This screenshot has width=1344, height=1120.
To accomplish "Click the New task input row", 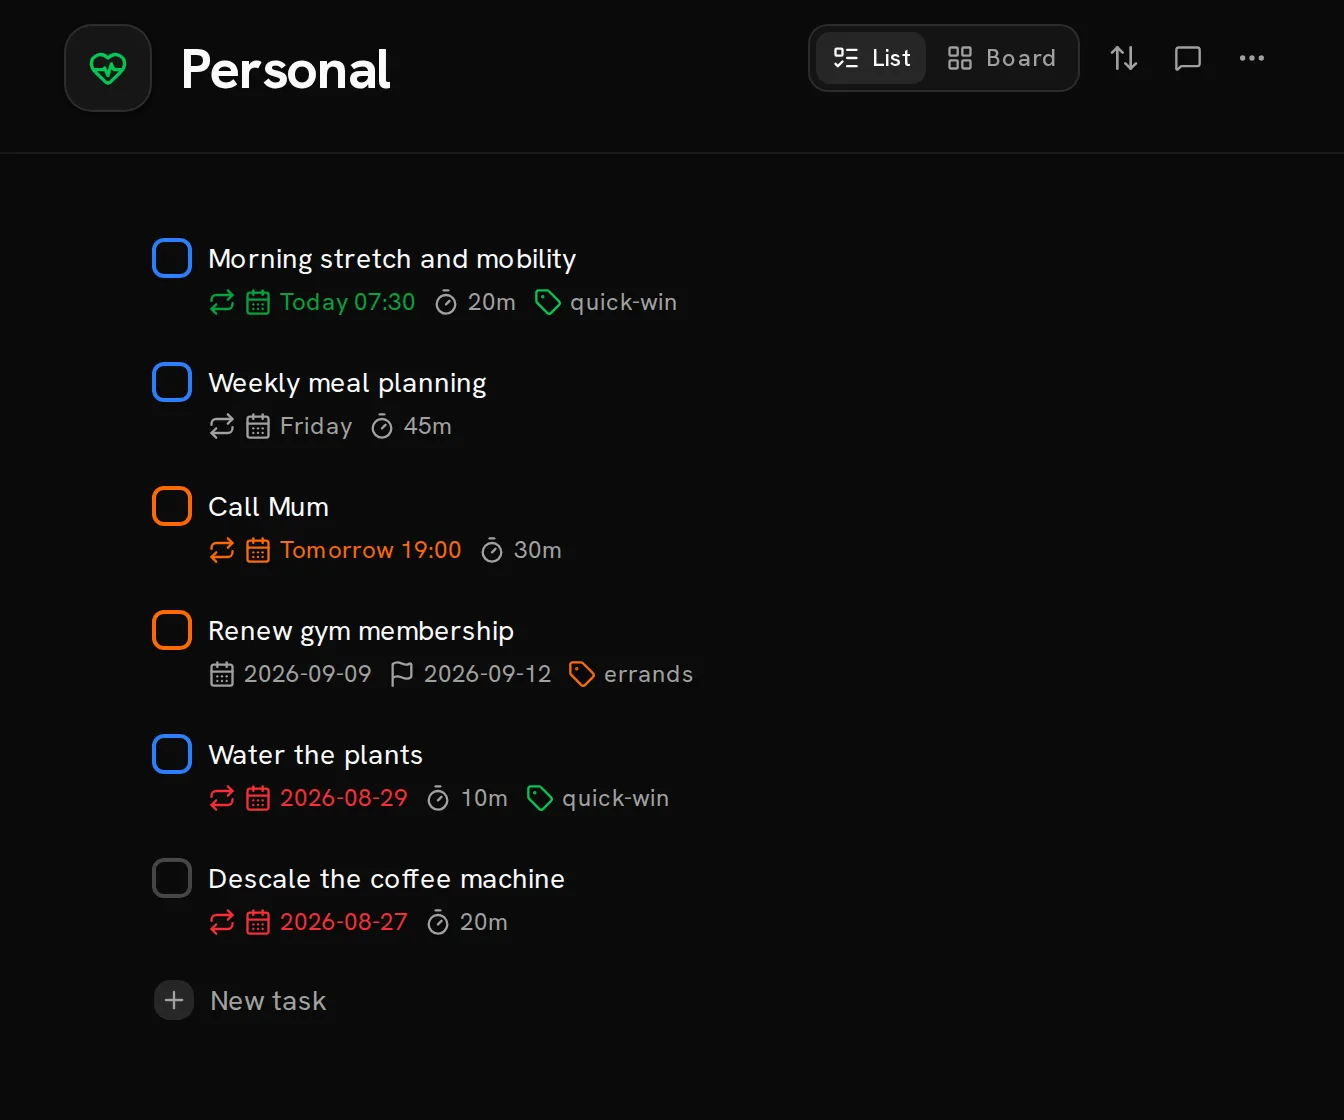I will pos(240,1000).
